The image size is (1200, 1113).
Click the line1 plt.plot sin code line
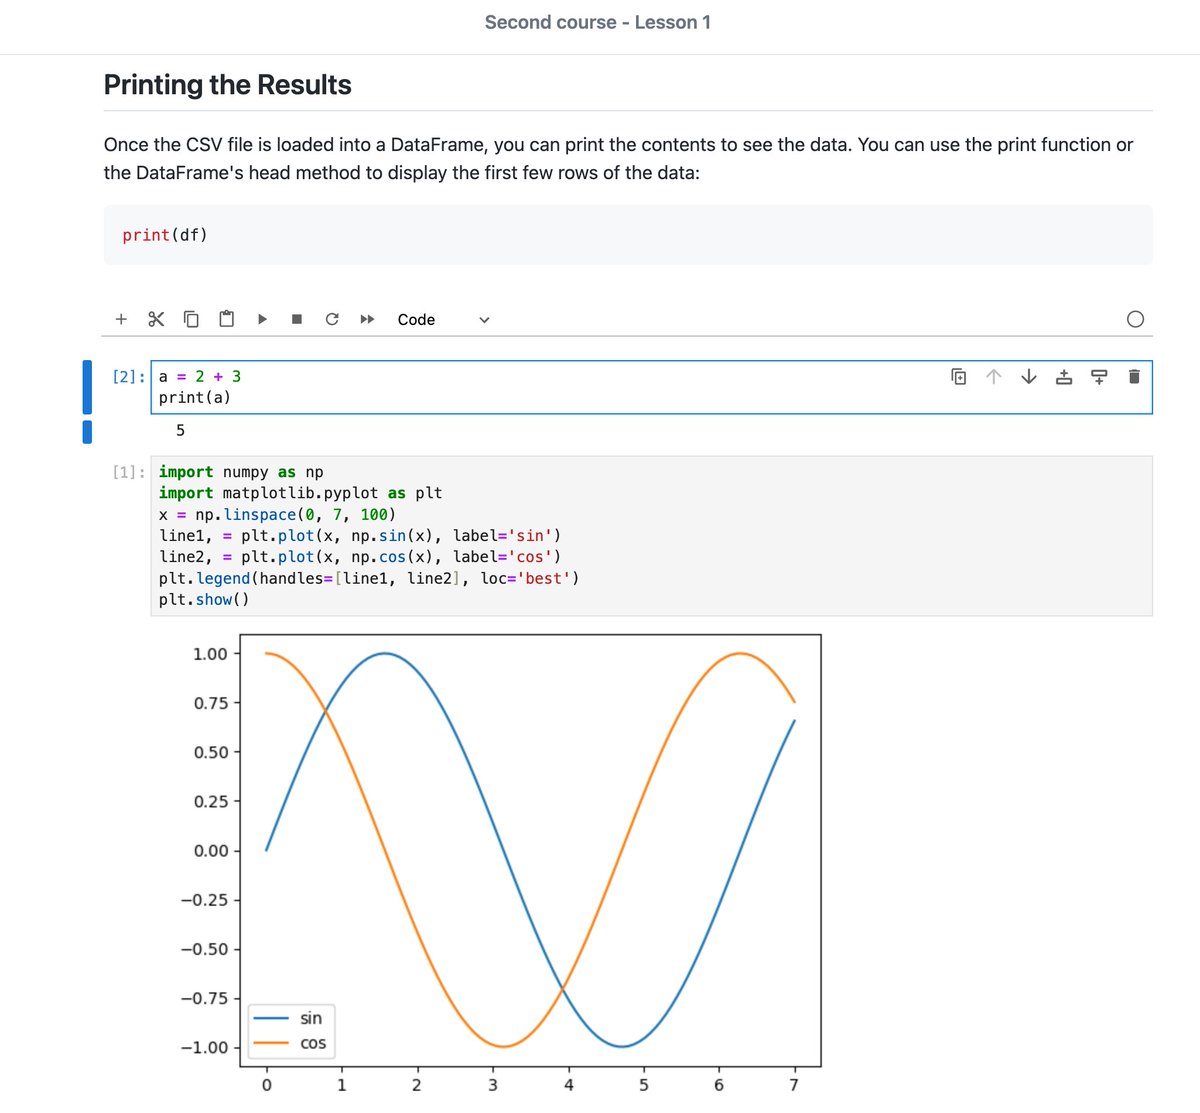coord(360,536)
